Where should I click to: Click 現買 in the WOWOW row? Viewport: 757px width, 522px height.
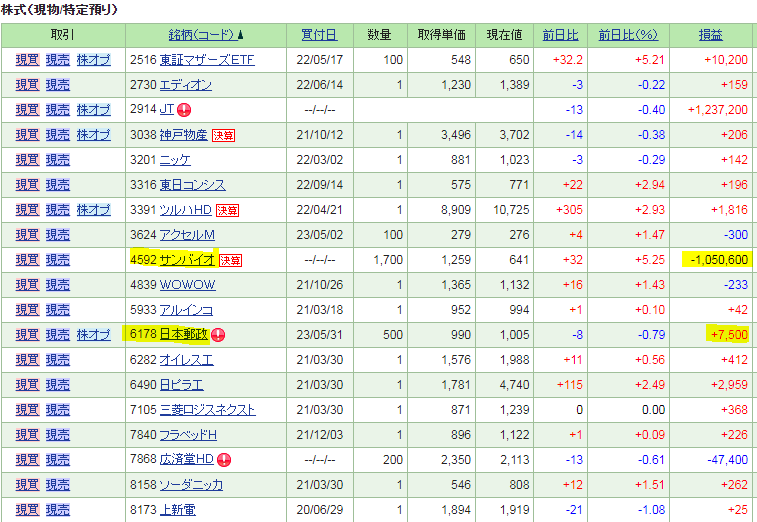[27, 285]
